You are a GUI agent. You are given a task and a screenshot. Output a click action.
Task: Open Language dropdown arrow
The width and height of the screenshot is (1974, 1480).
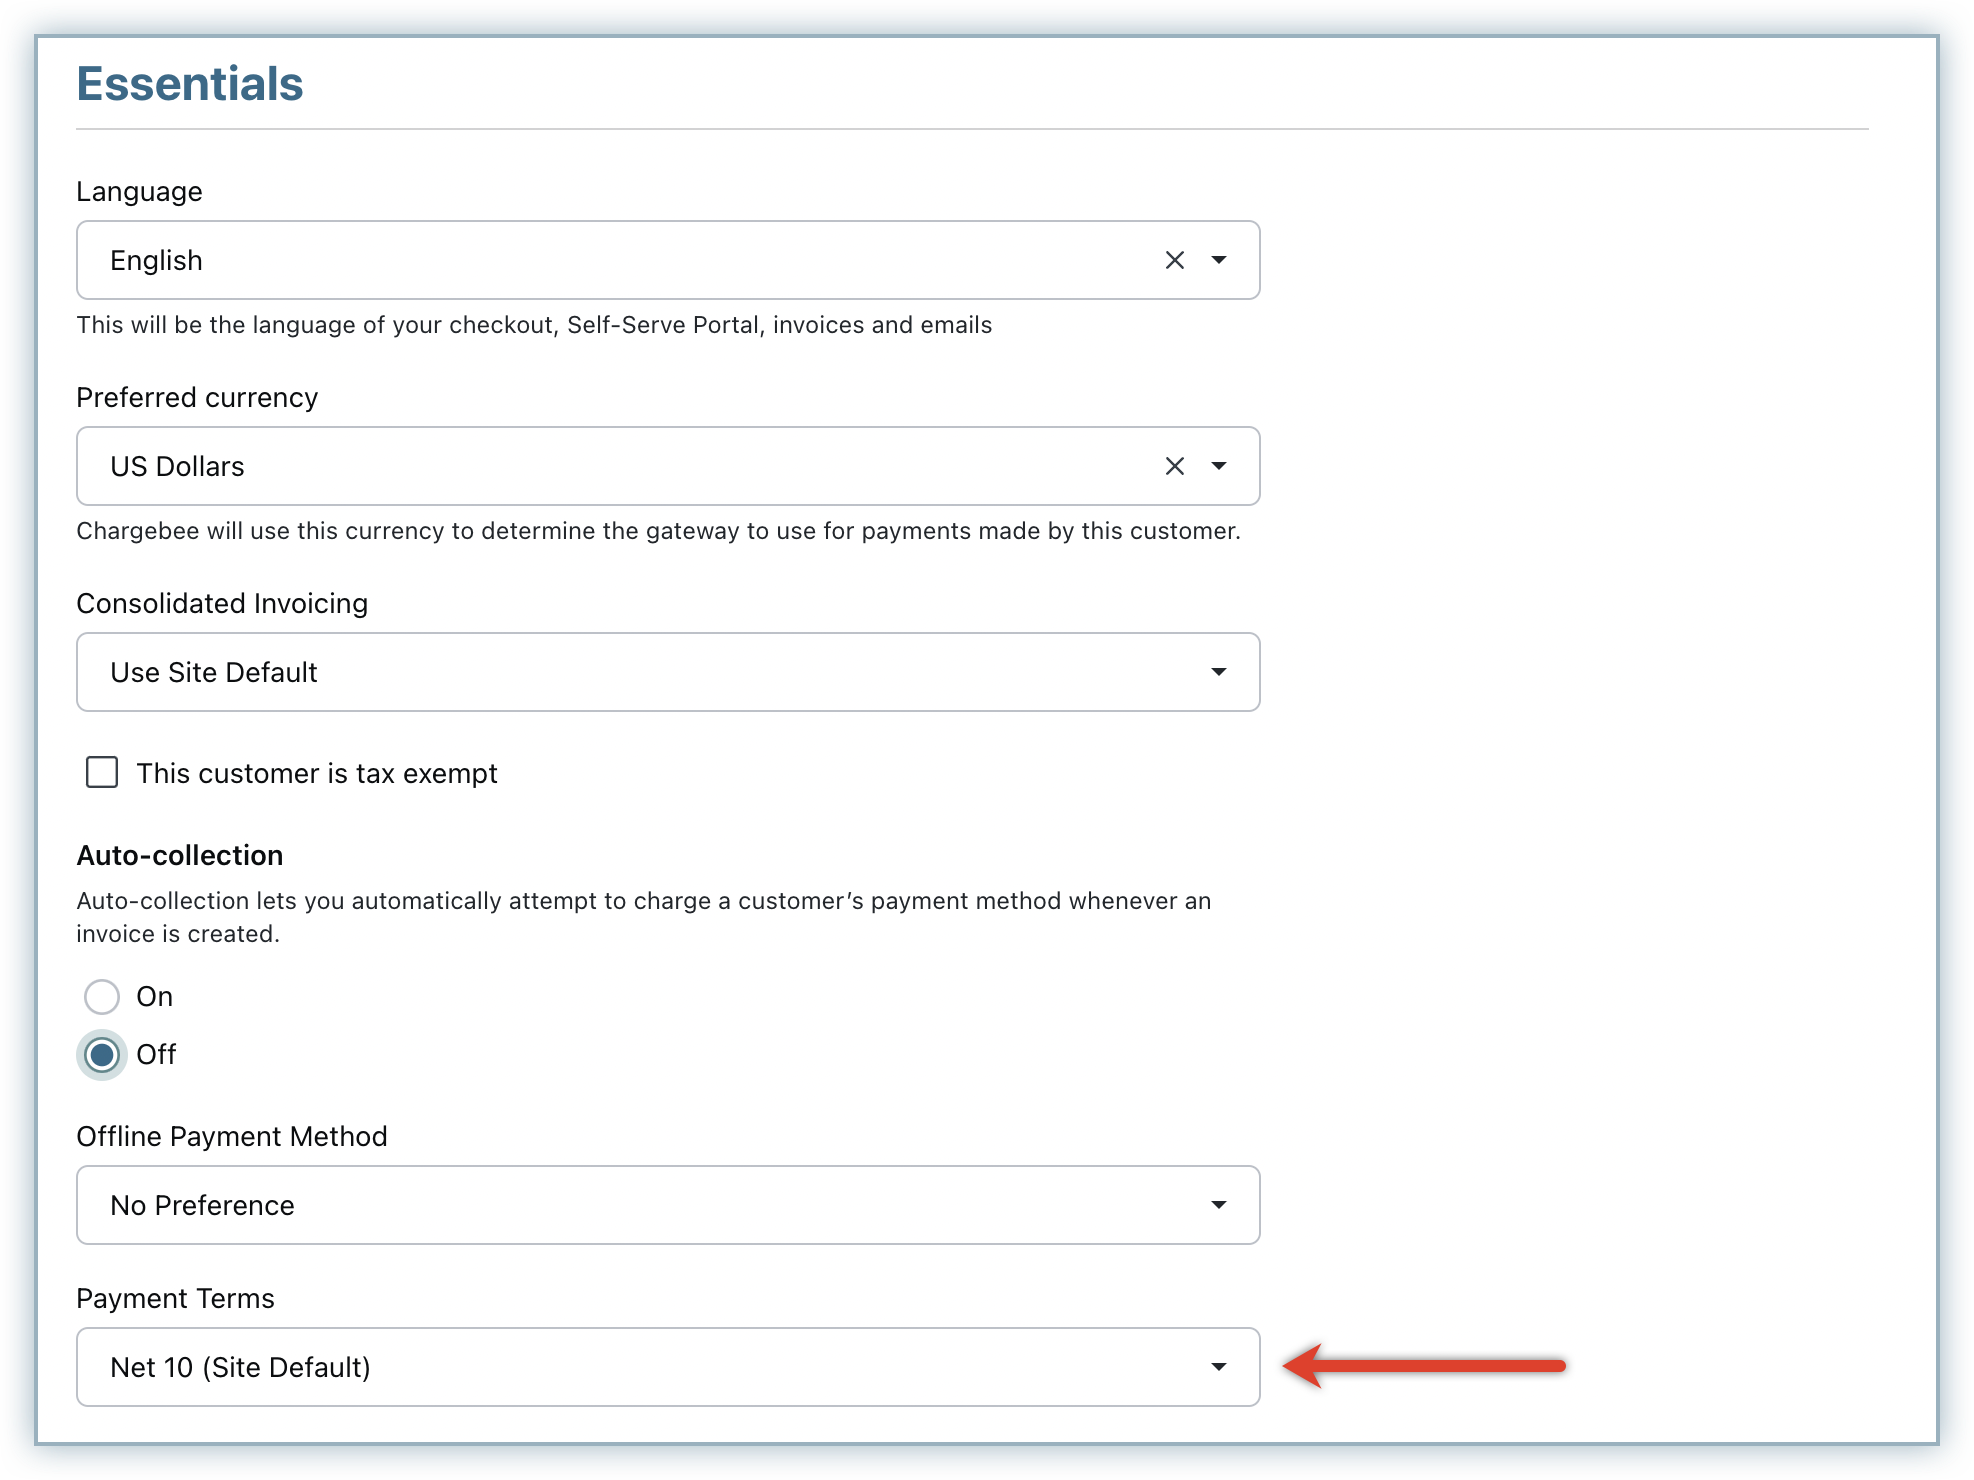1218,260
